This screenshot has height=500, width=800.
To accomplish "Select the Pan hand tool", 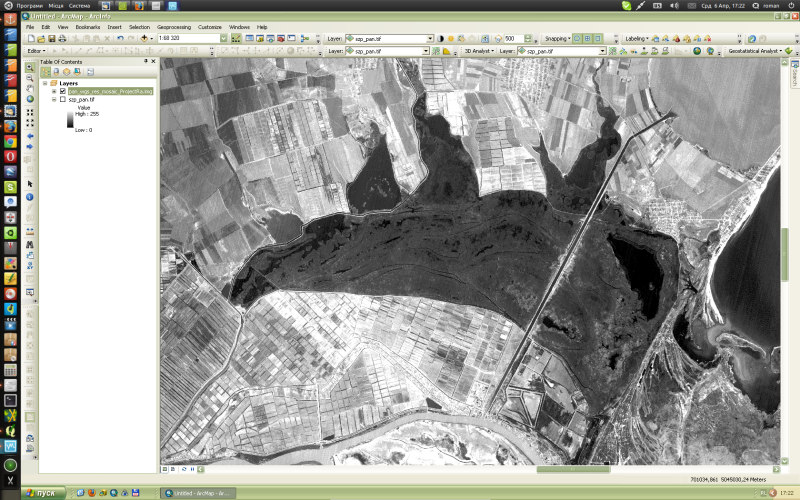I will tap(30, 88).
